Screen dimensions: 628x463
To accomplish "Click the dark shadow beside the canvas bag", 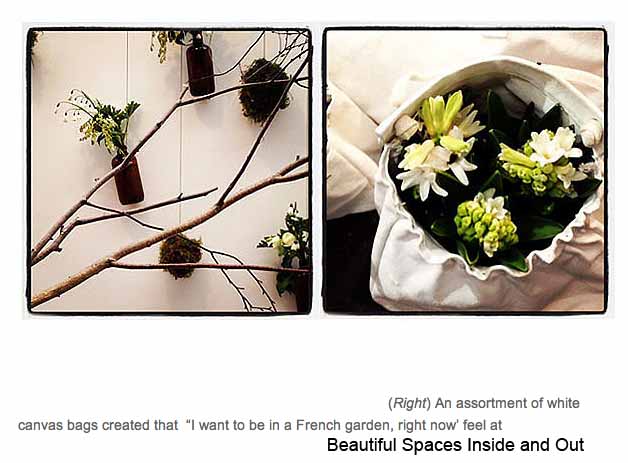I will click(x=348, y=260).
